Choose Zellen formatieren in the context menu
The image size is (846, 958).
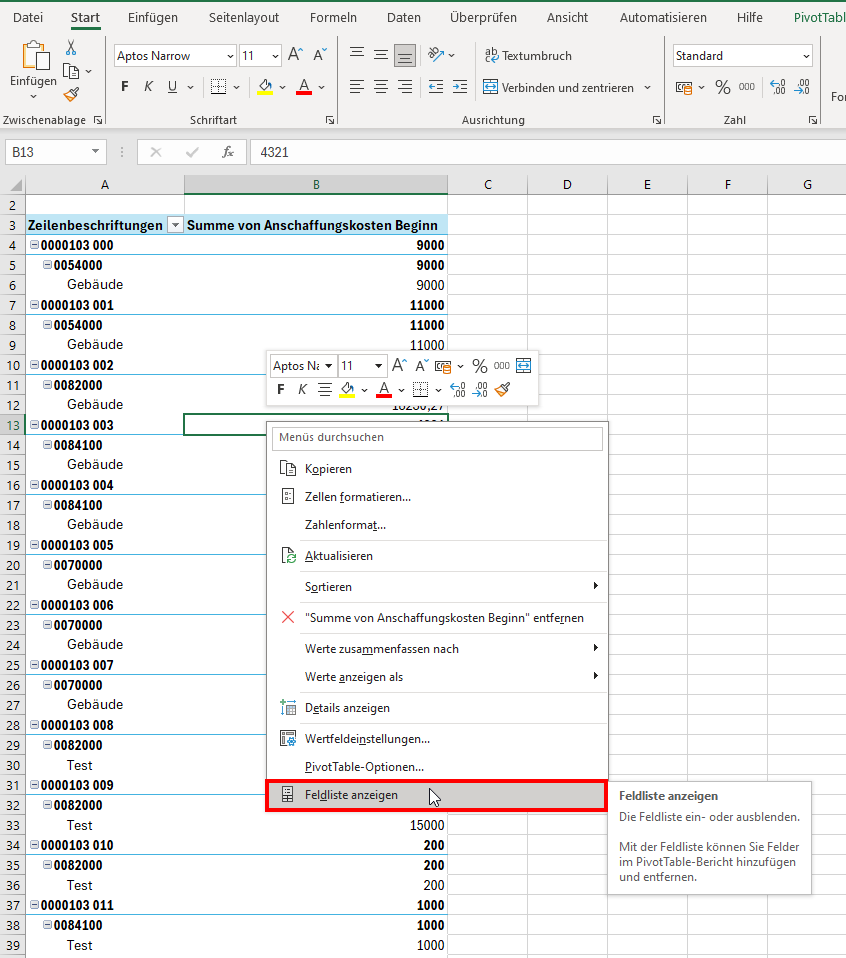[x=437, y=497]
